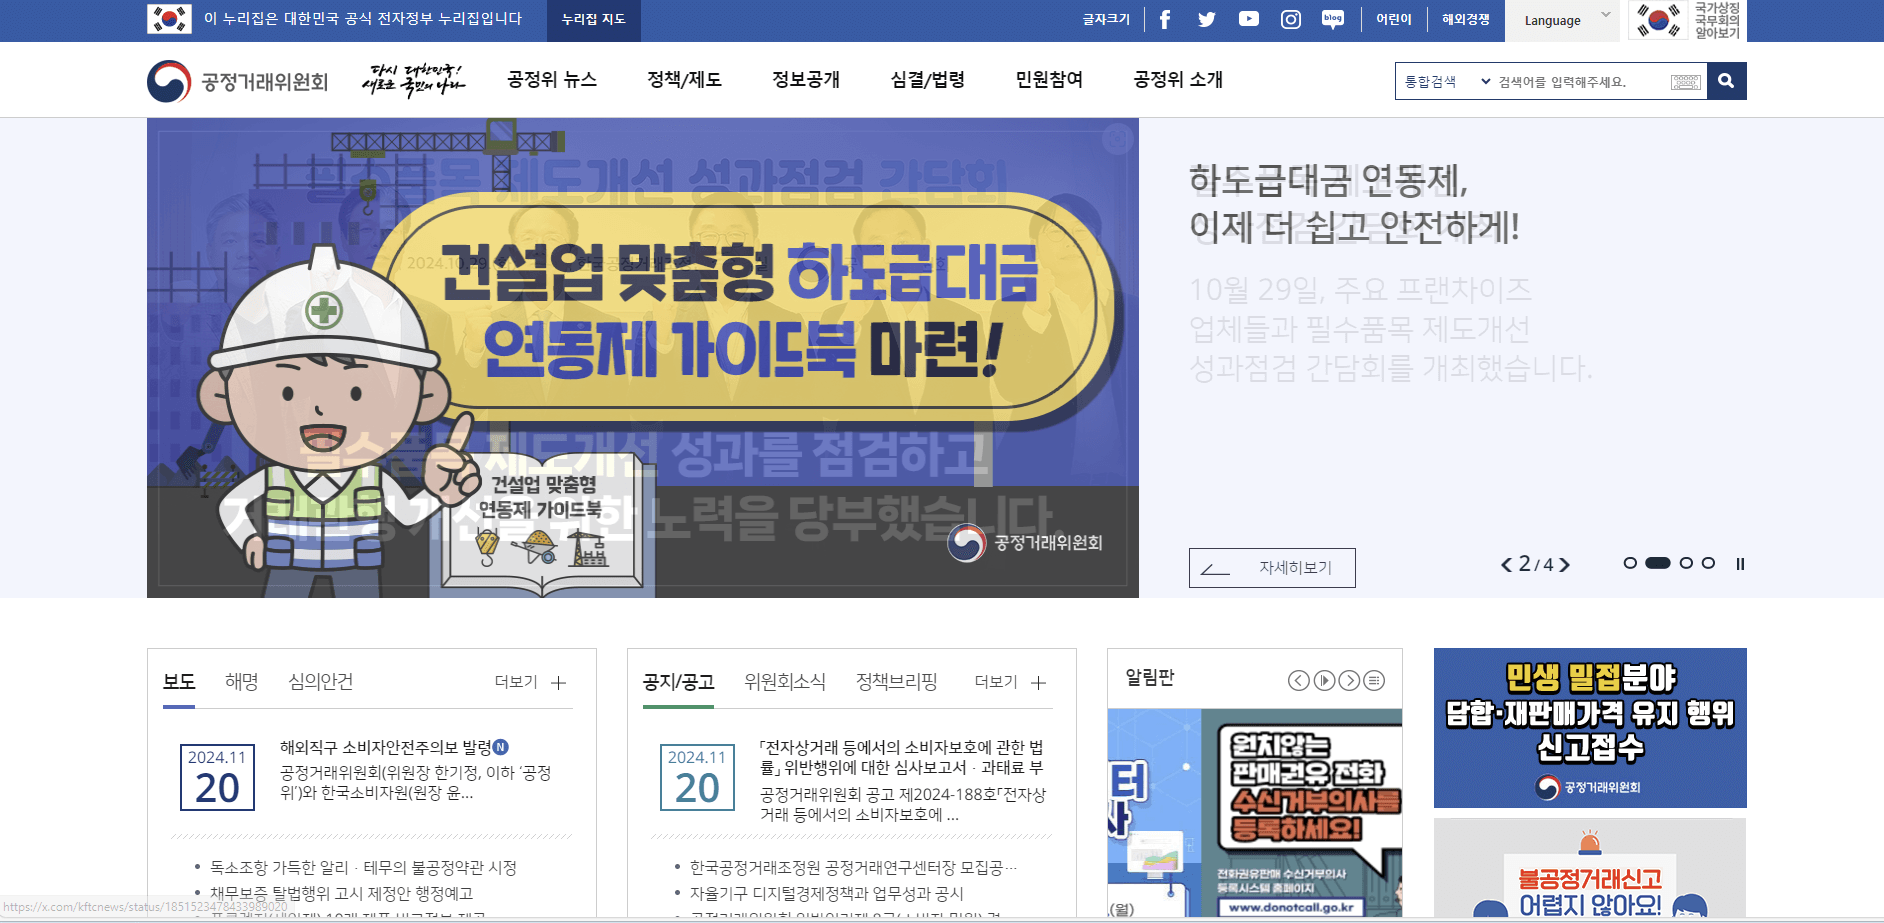Pause the 알림판 auto-play control
The height and width of the screenshot is (923, 1884).
(x=1324, y=680)
